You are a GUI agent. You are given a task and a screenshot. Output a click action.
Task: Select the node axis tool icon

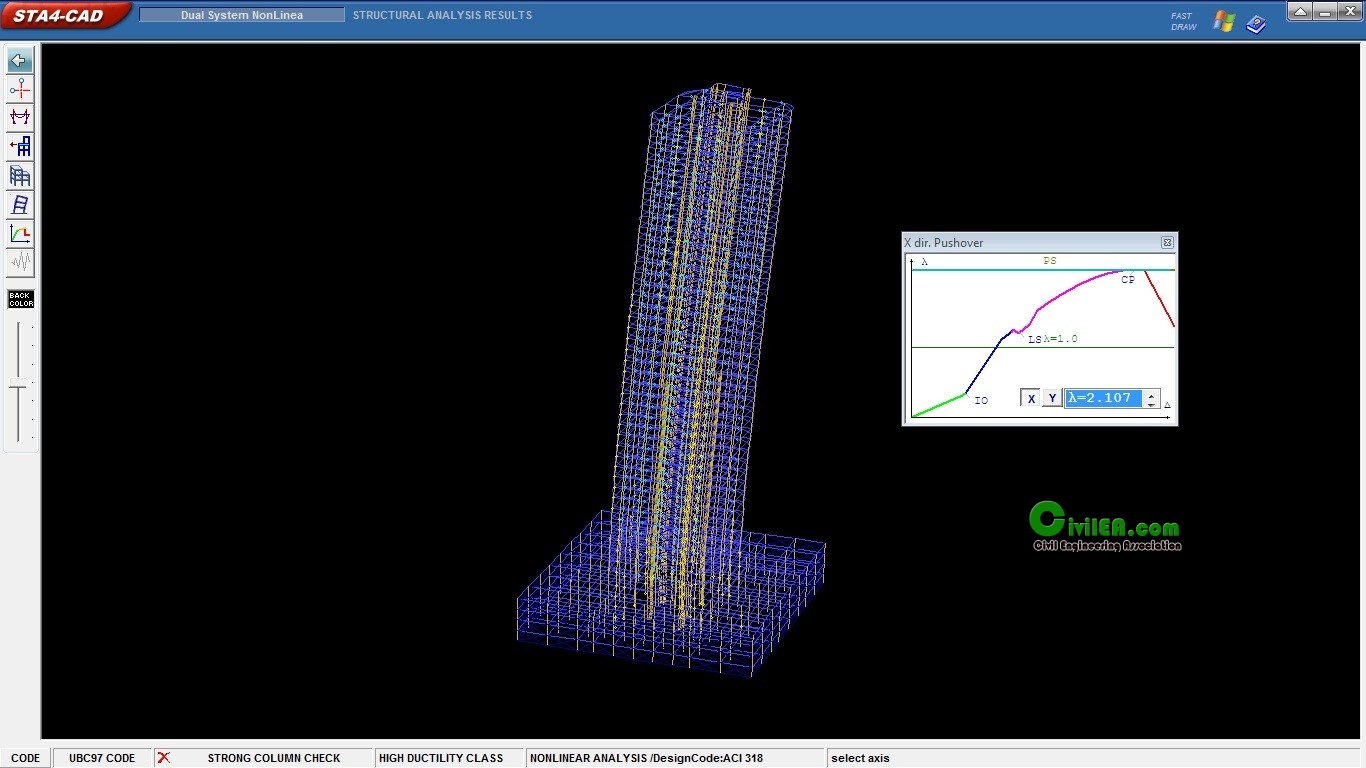(20, 89)
